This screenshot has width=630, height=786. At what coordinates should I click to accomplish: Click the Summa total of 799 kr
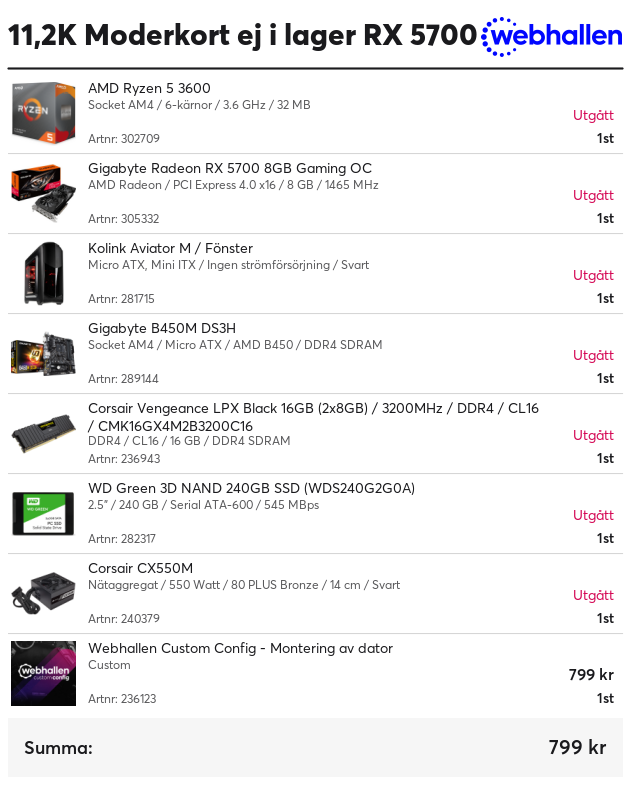click(x=577, y=747)
